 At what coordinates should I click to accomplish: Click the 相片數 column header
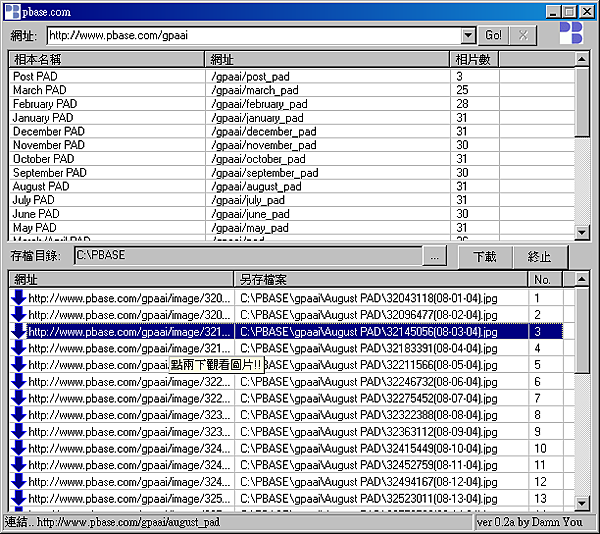pyautogui.click(x=474, y=59)
